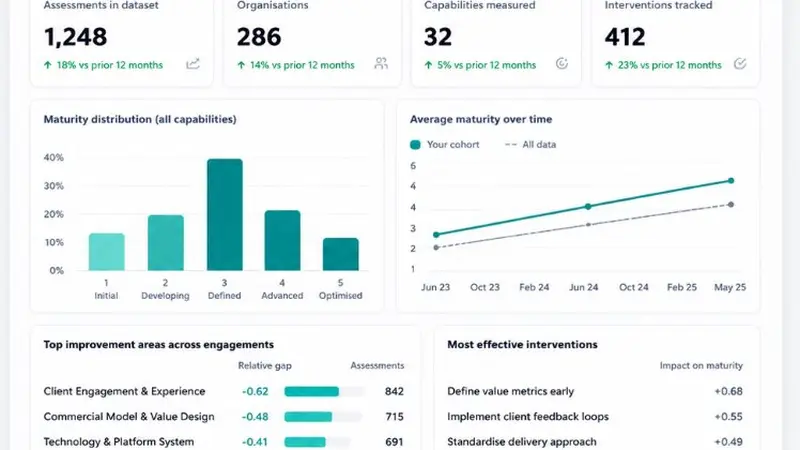
Task: Select the Developing maturity bar
Action: coord(166,243)
